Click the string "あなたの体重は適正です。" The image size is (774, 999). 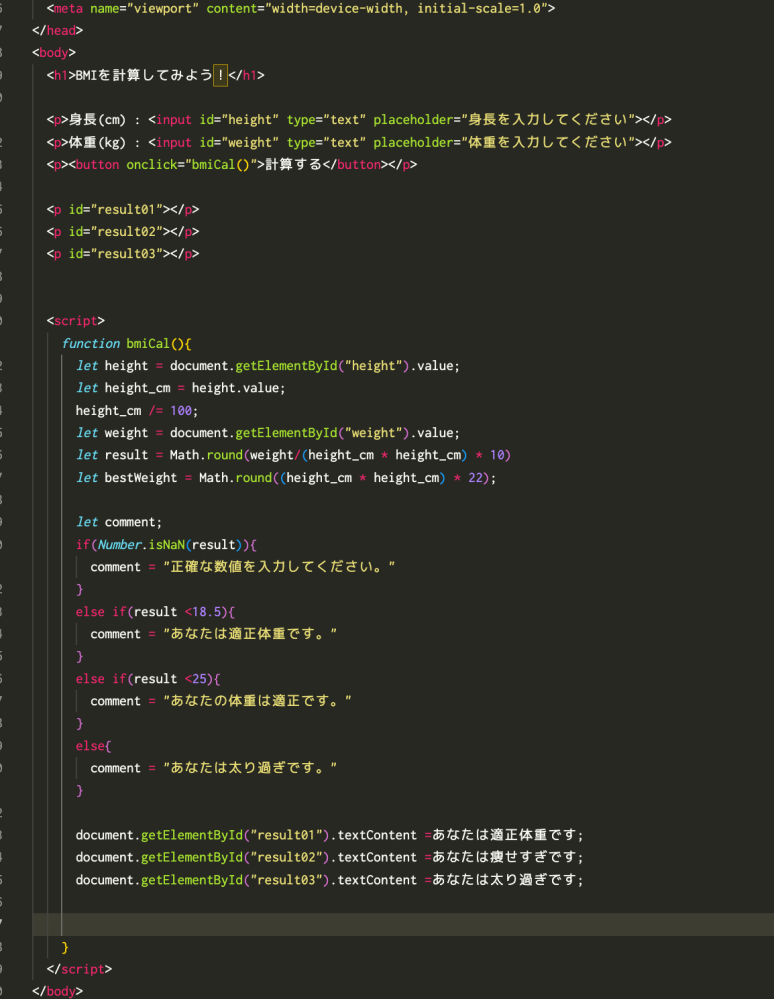[x=257, y=701]
